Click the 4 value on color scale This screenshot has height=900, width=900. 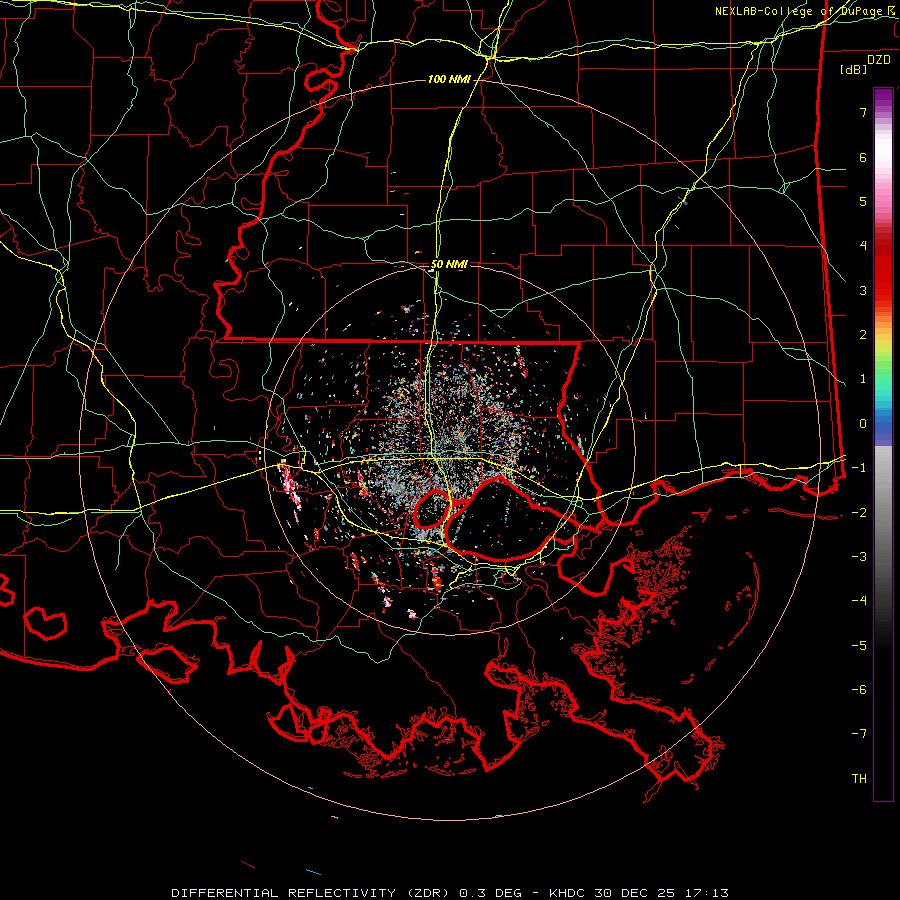863,246
